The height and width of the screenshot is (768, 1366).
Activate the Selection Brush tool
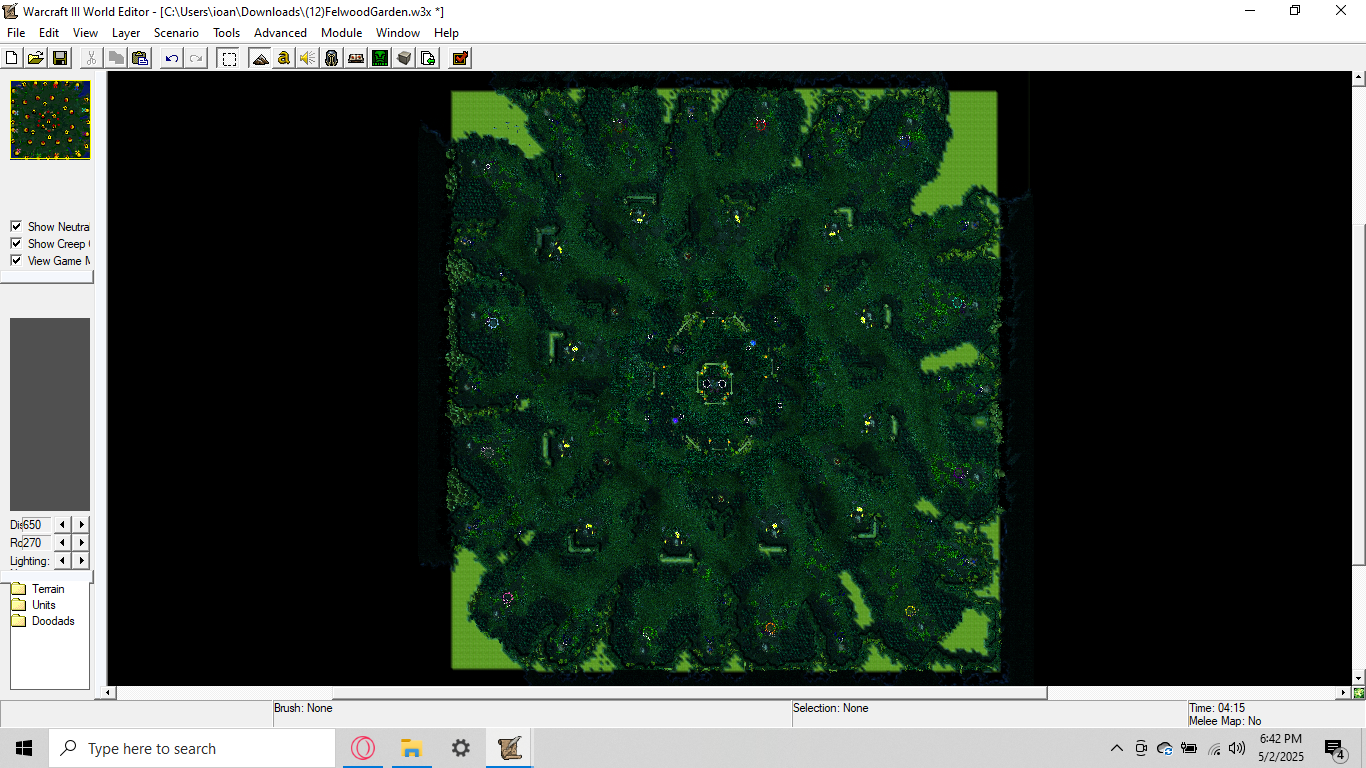[229, 58]
